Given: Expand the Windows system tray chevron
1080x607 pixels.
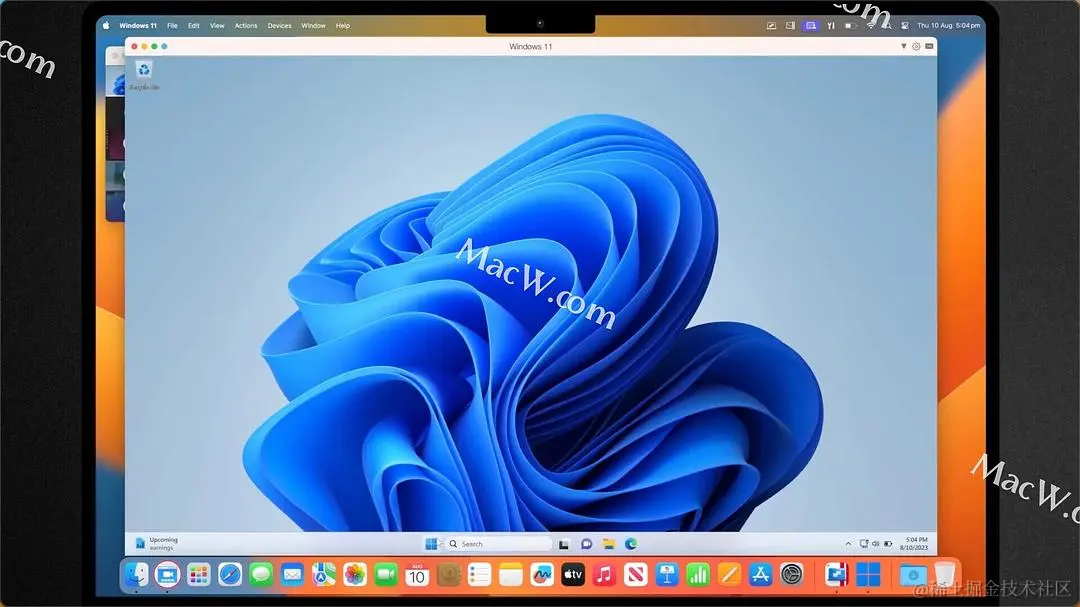Looking at the screenshot, I should coord(848,544).
